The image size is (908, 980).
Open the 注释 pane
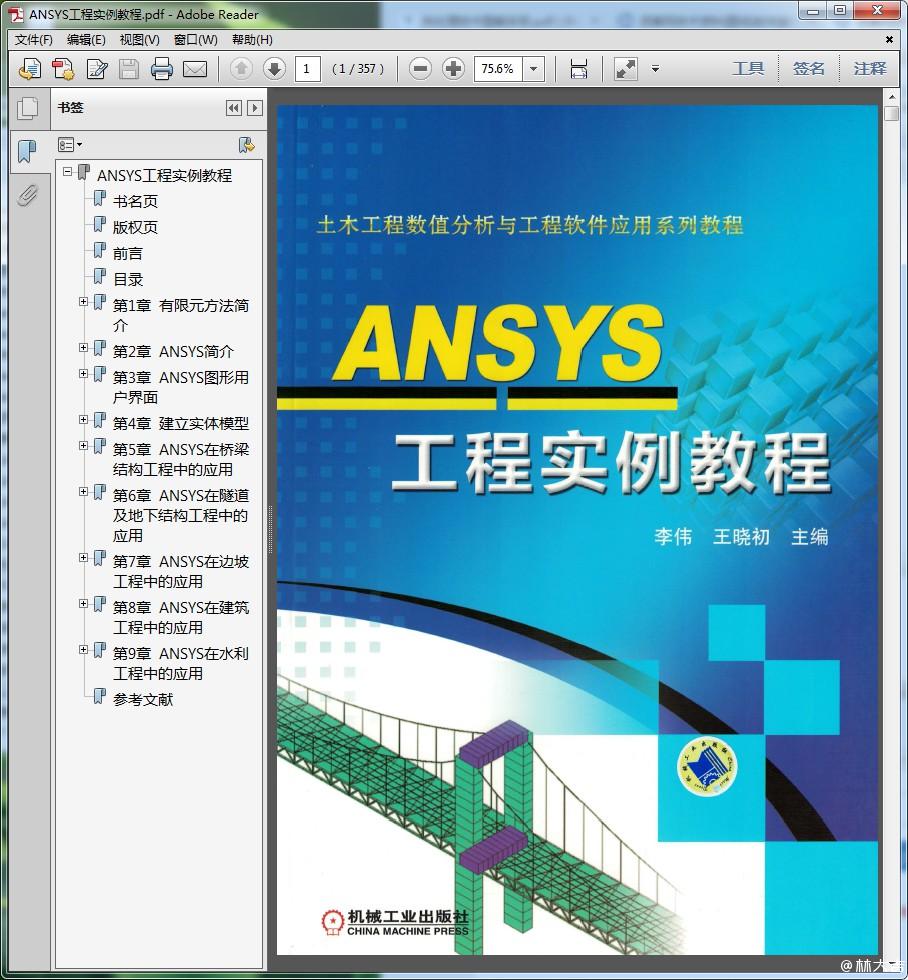[x=870, y=69]
